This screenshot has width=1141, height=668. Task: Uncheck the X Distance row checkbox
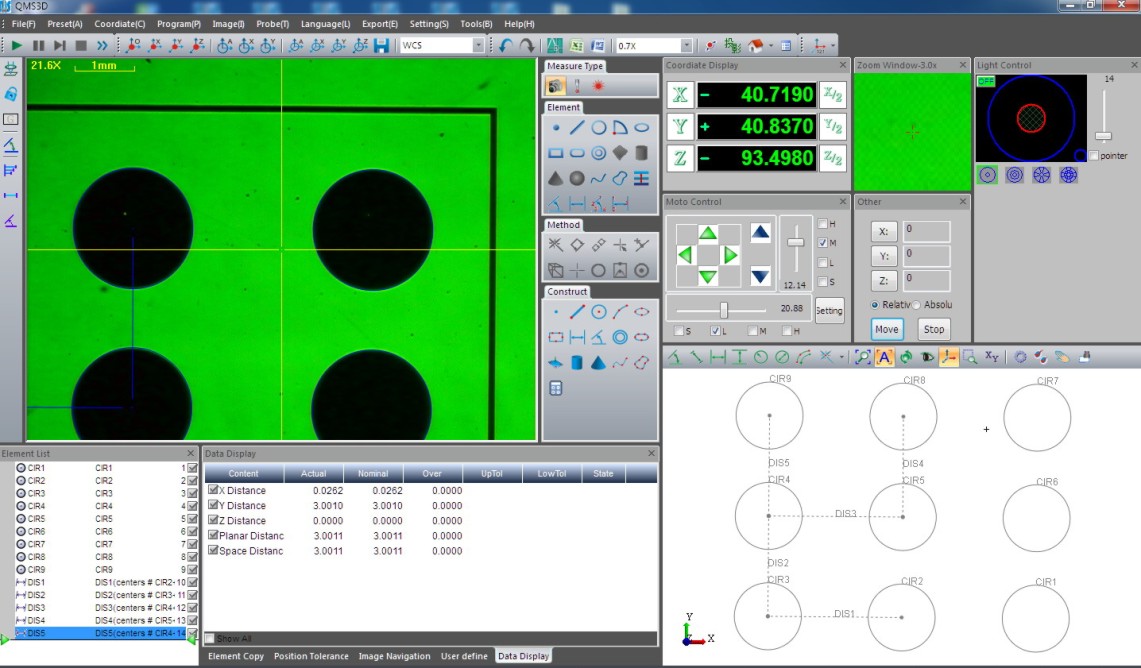(213, 490)
